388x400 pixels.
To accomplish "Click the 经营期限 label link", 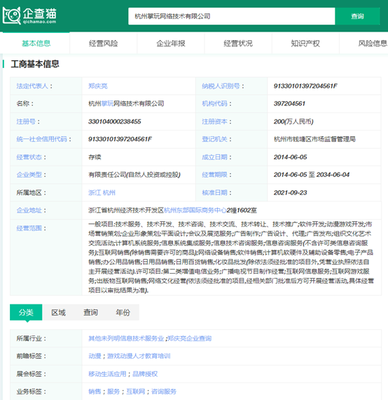I will [x=214, y=175].
